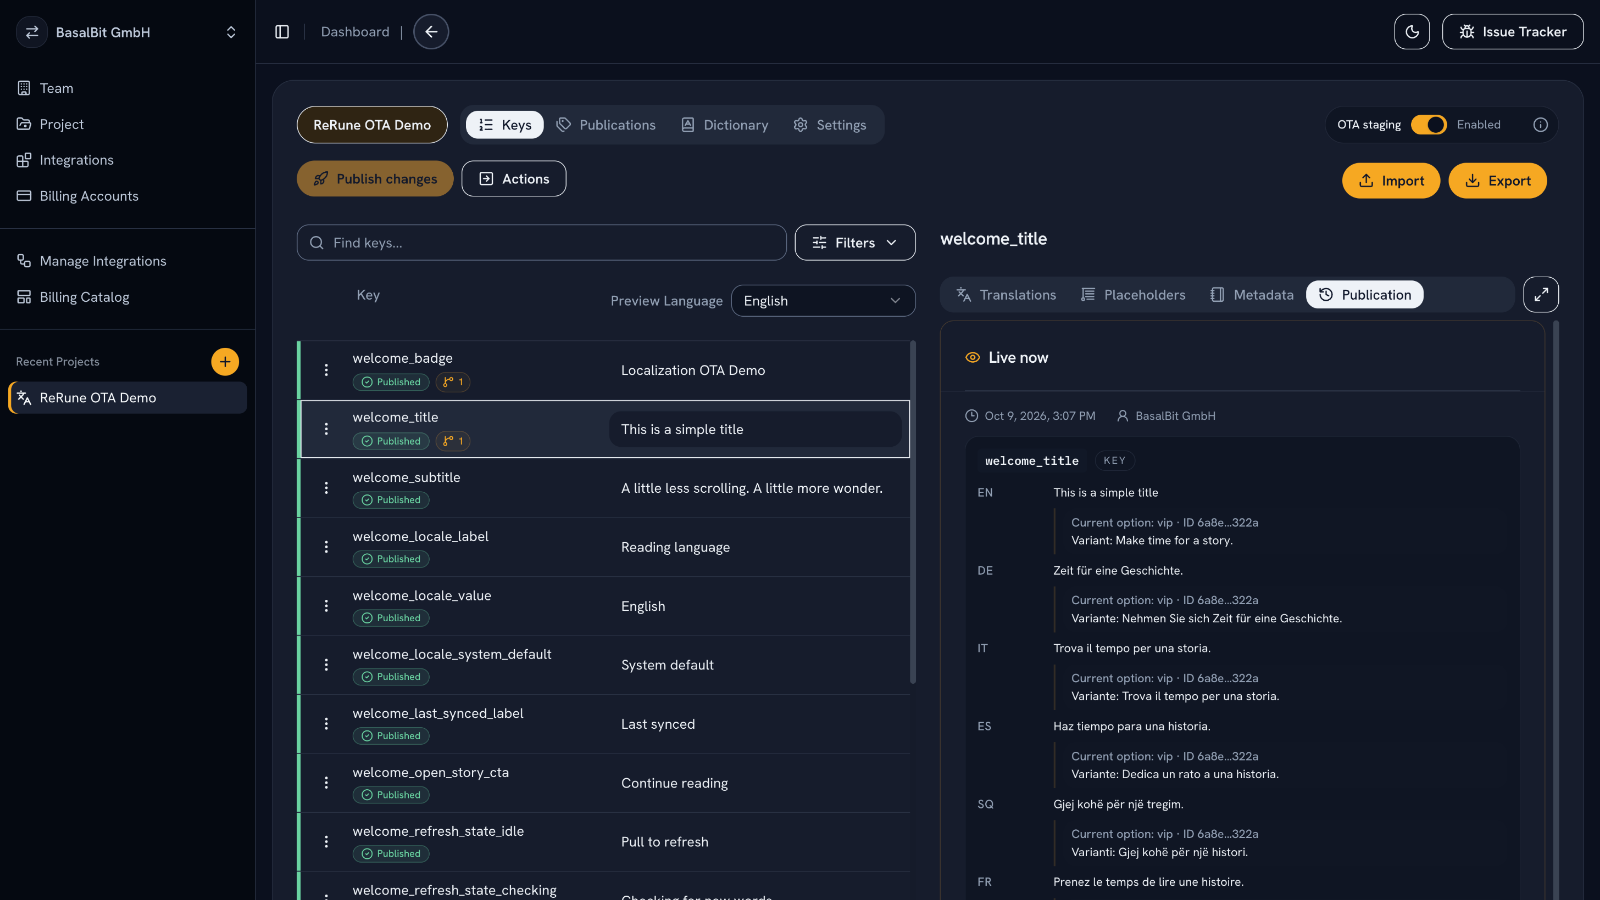The width and height of the screenshot is (1600, 900).
Task: Open the Placeholders tab
Action: tap(1133, 295)
